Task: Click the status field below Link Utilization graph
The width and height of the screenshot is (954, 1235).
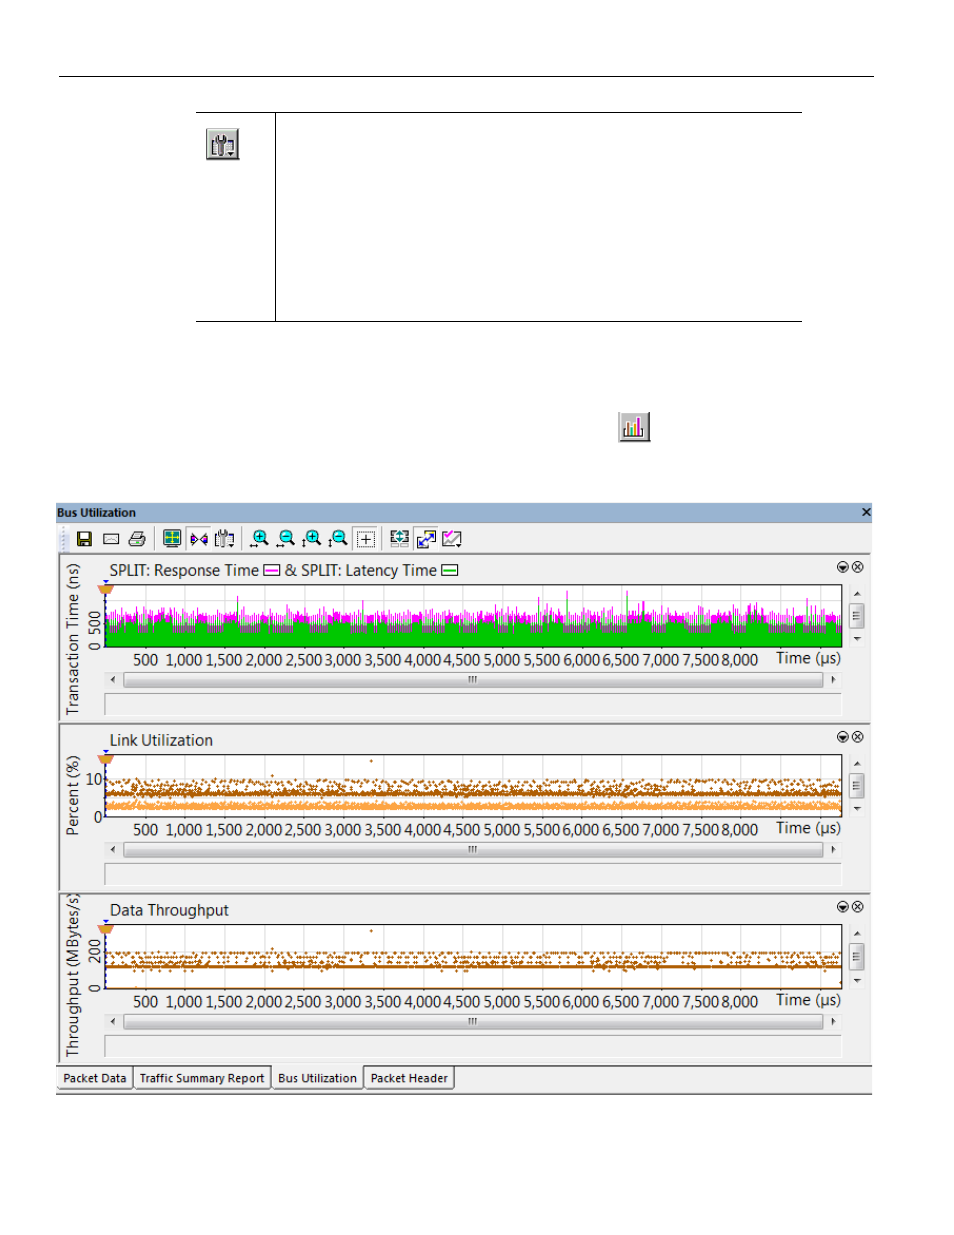Action: click(x=473, y=874)
